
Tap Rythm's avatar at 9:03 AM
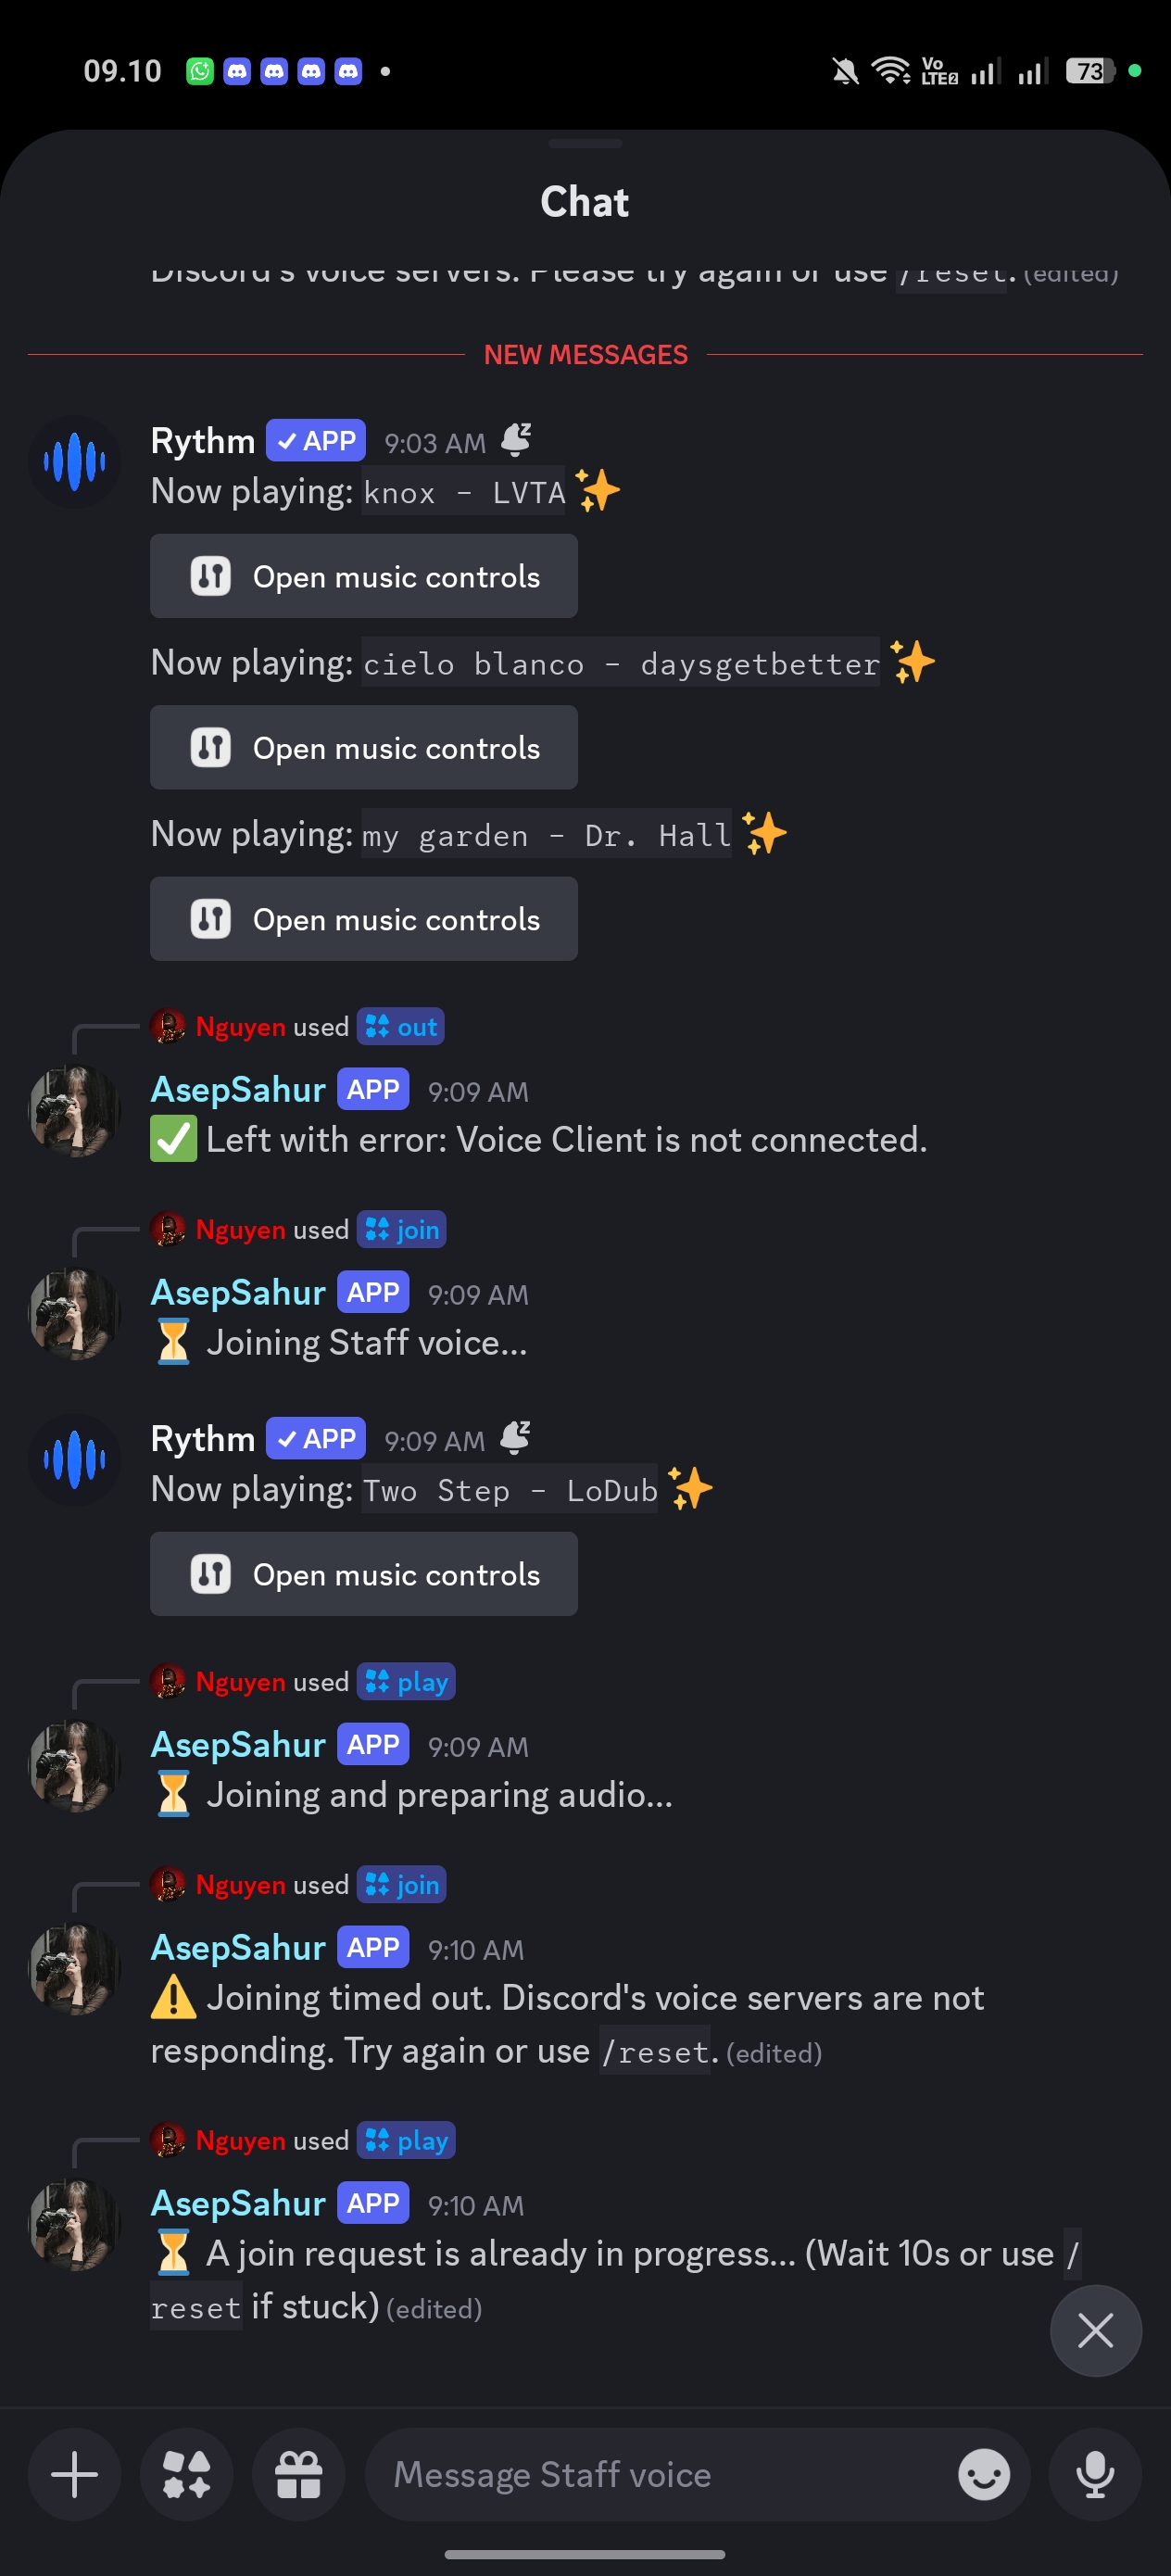[x=74, y=462]
